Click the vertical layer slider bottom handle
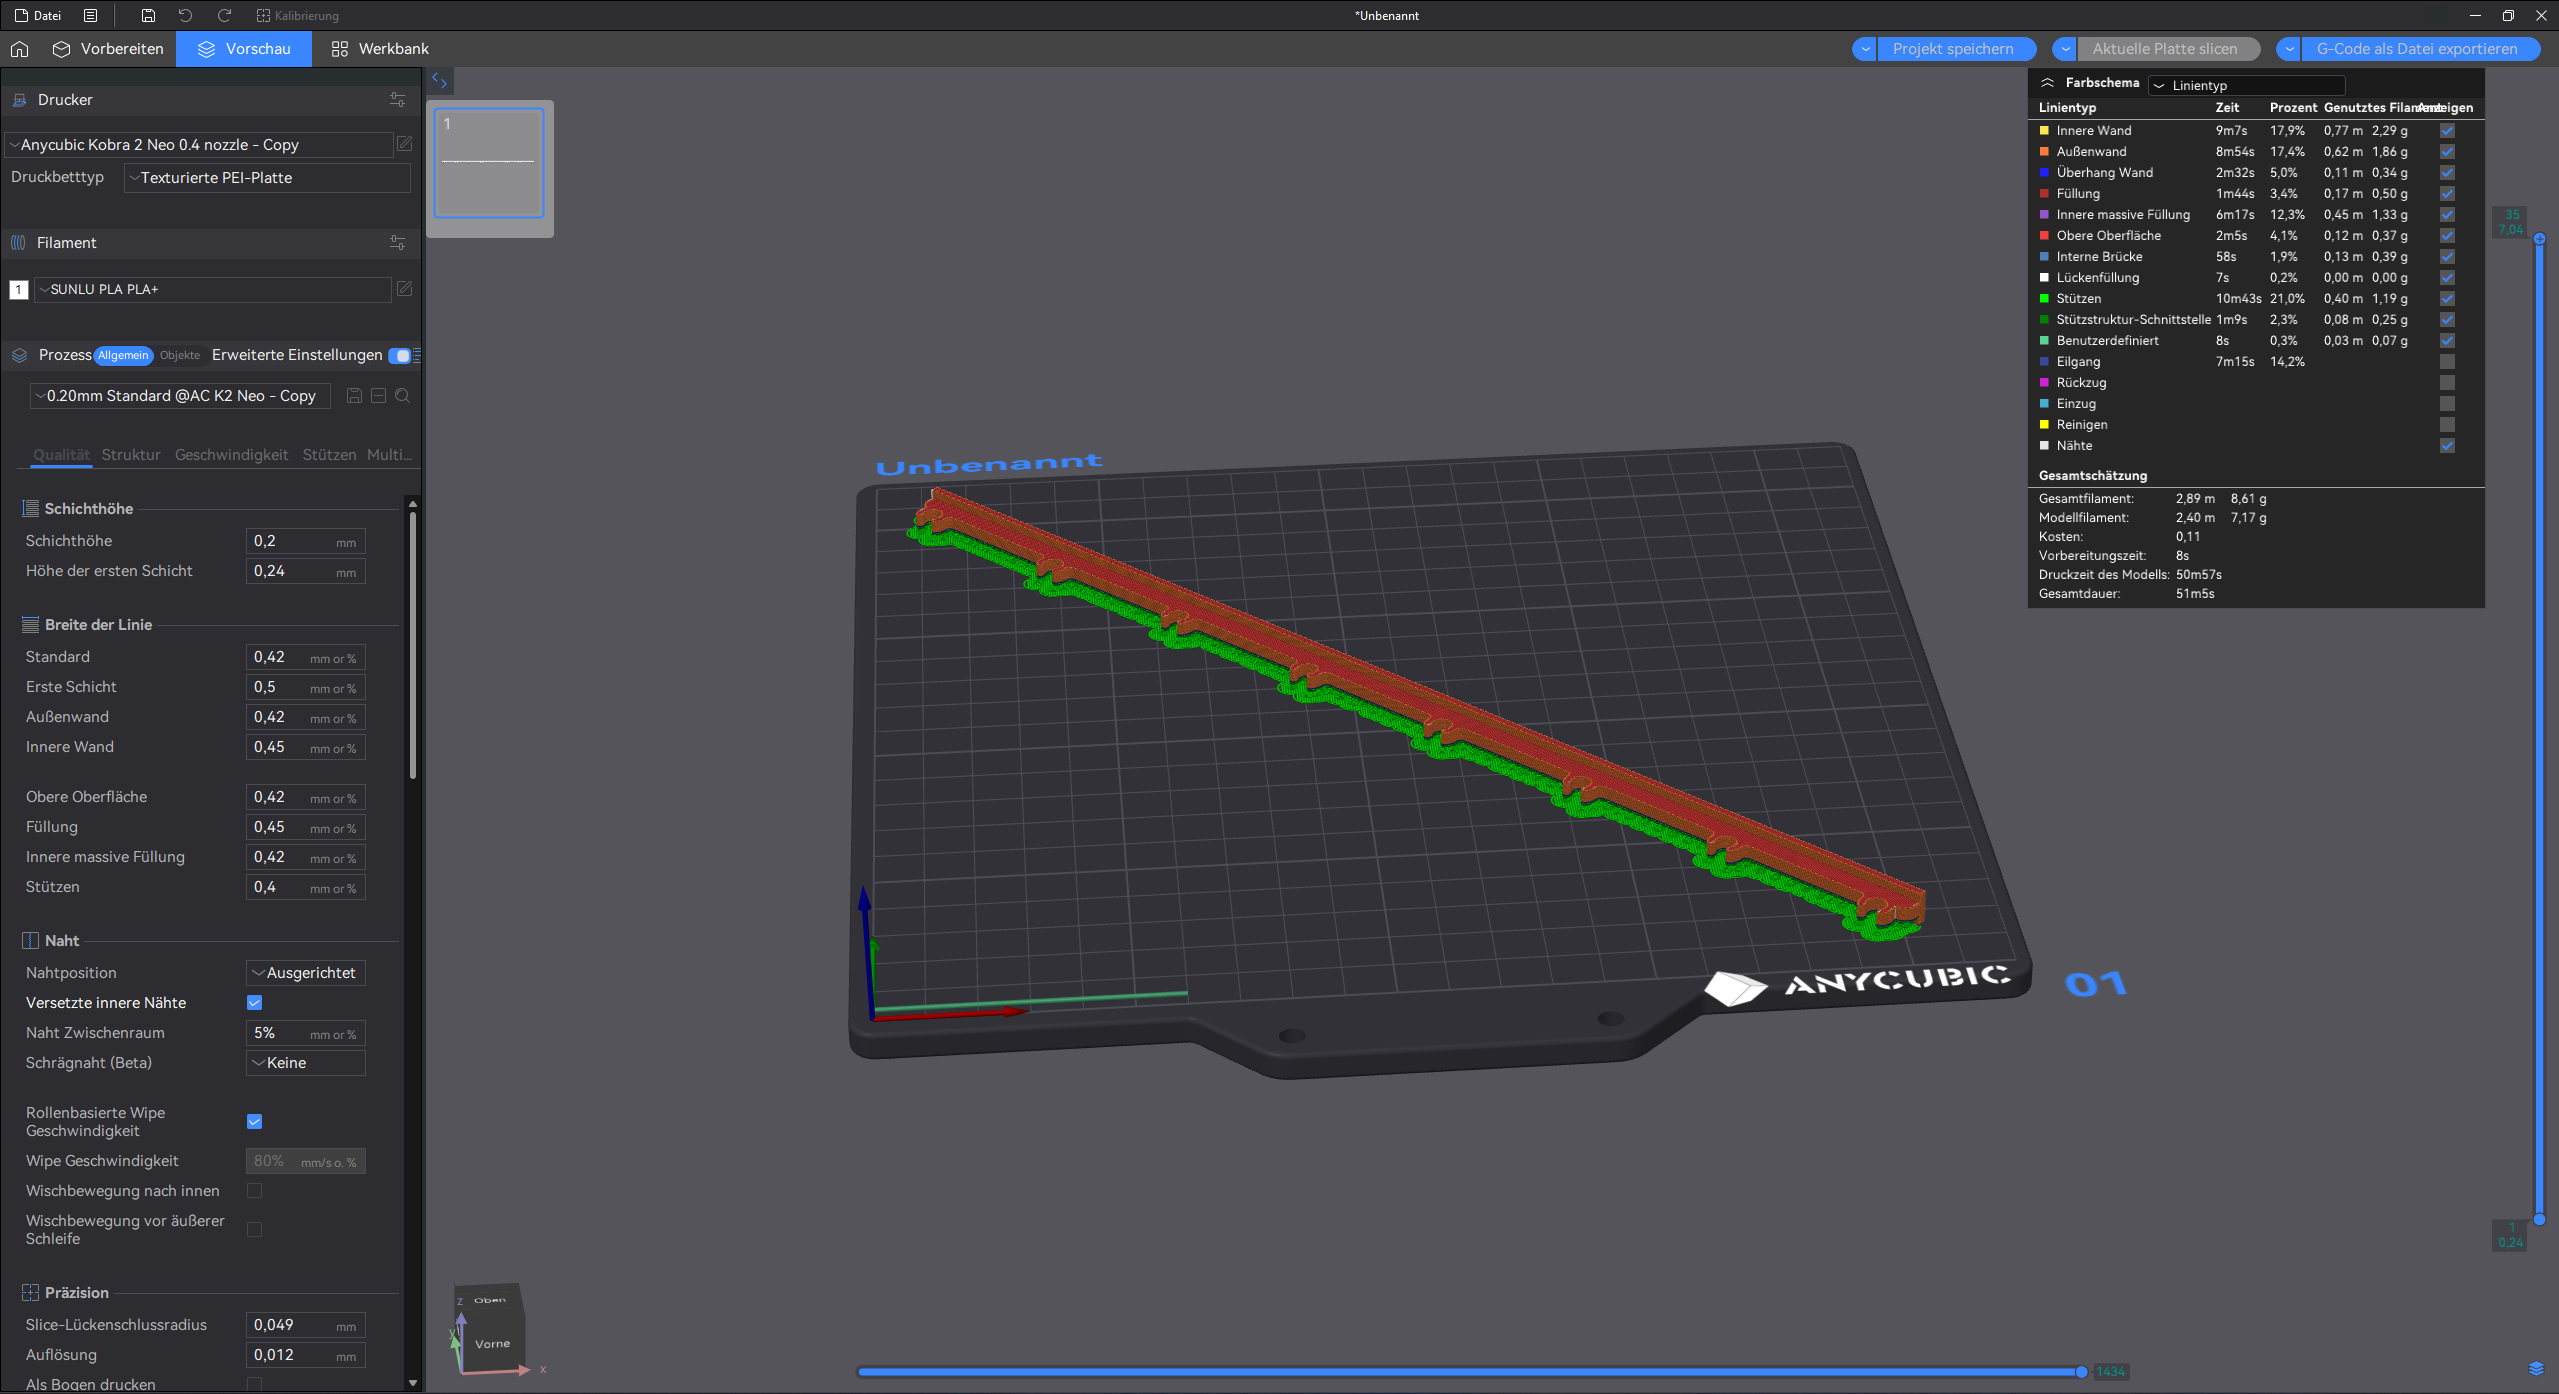The width and height of the screenshot is (2559, 1394). point(2539,1220)
